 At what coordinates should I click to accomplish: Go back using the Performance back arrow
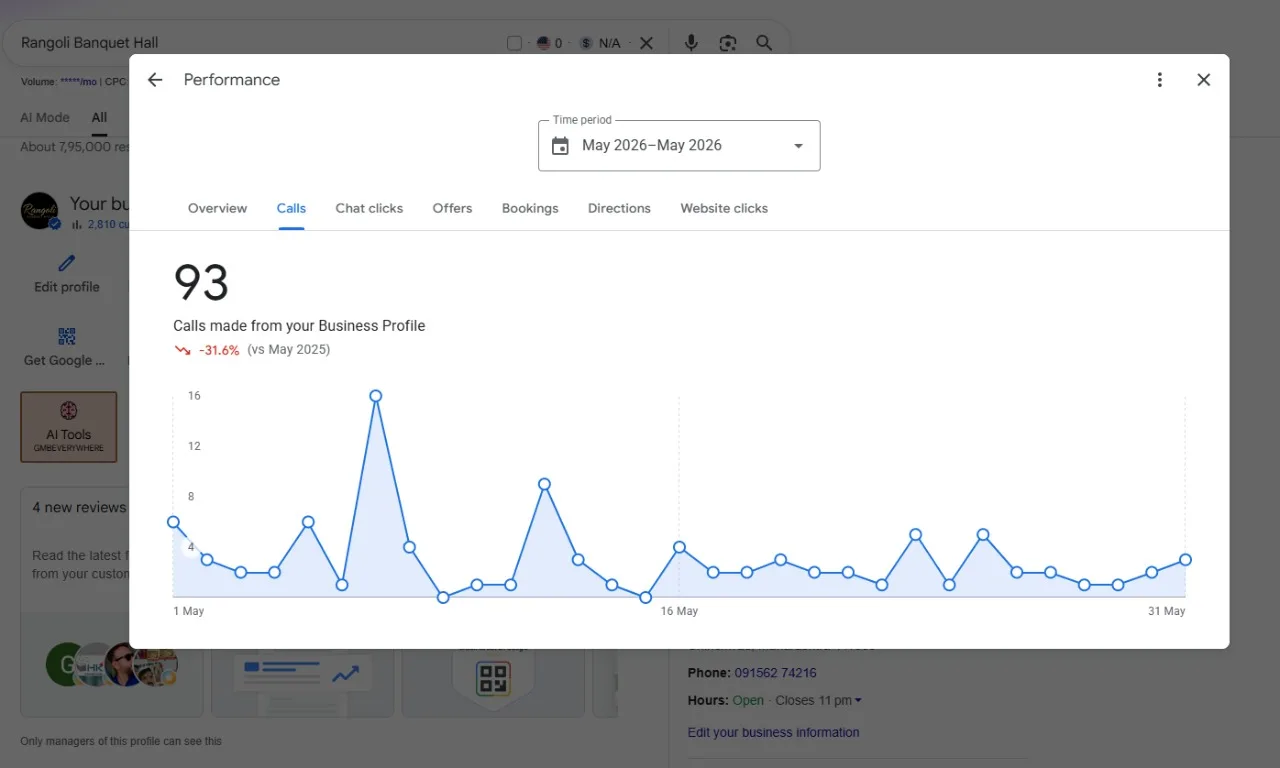pyautogui.click(x=155, y=80)
